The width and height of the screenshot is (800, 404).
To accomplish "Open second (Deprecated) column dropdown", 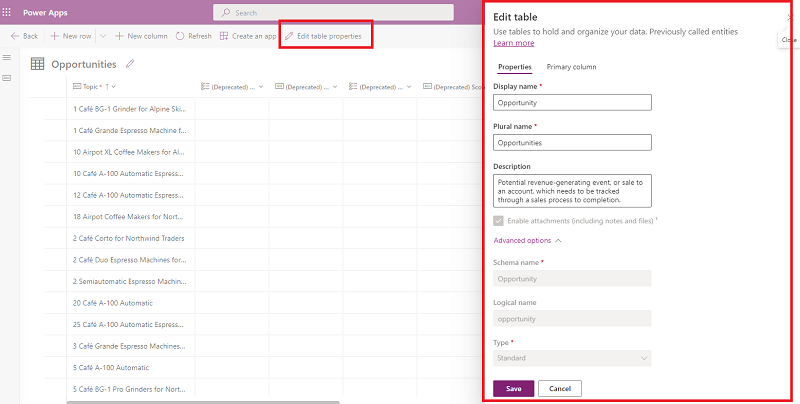I will tap(335, 87).
